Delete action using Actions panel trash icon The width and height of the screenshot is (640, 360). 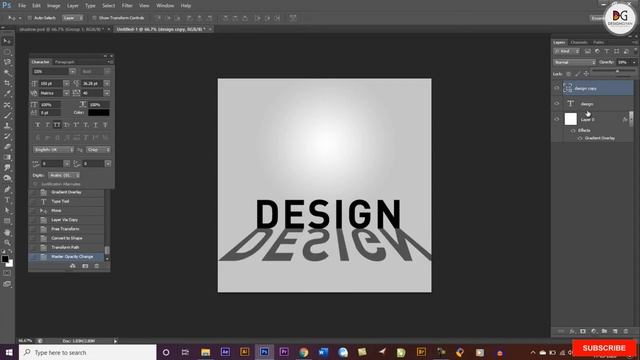coord(97,266)
